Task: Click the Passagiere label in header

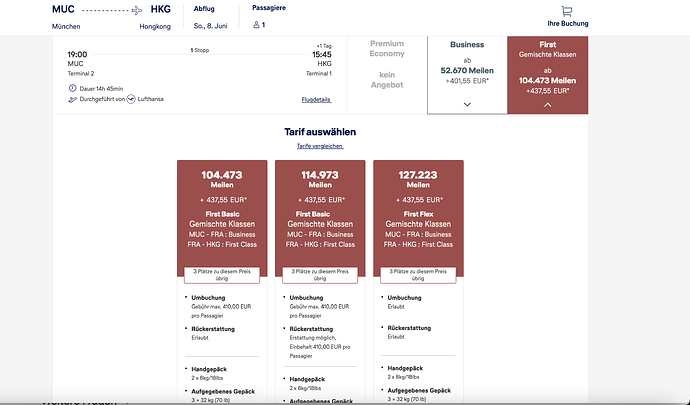Action: [x=269, y=8]
